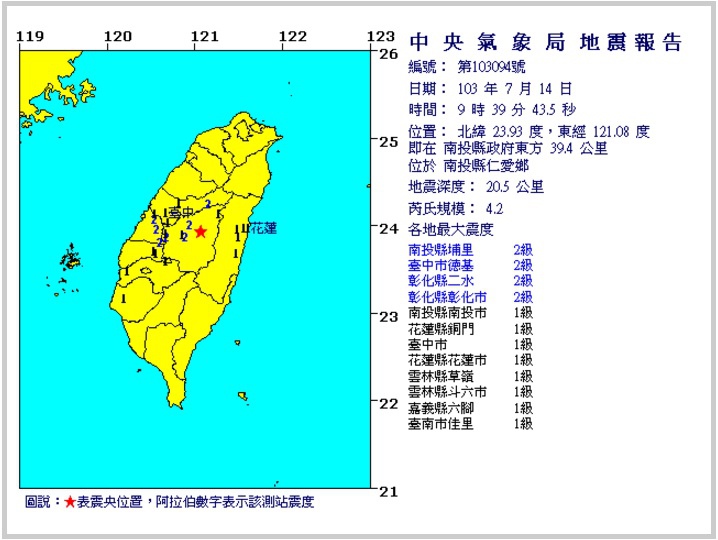Click the 臺中 label on the map
Viewport: 718px width, 540px height.
(182, 212)
